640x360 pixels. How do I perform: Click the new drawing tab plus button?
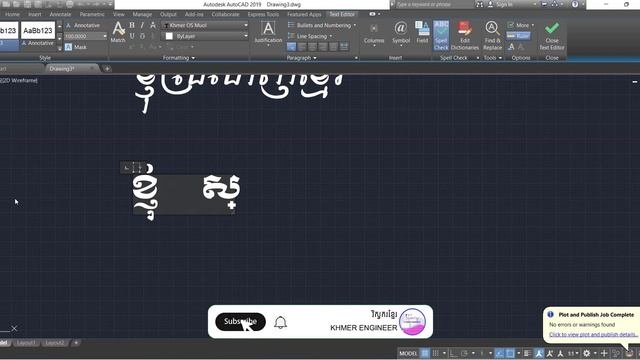107,69
